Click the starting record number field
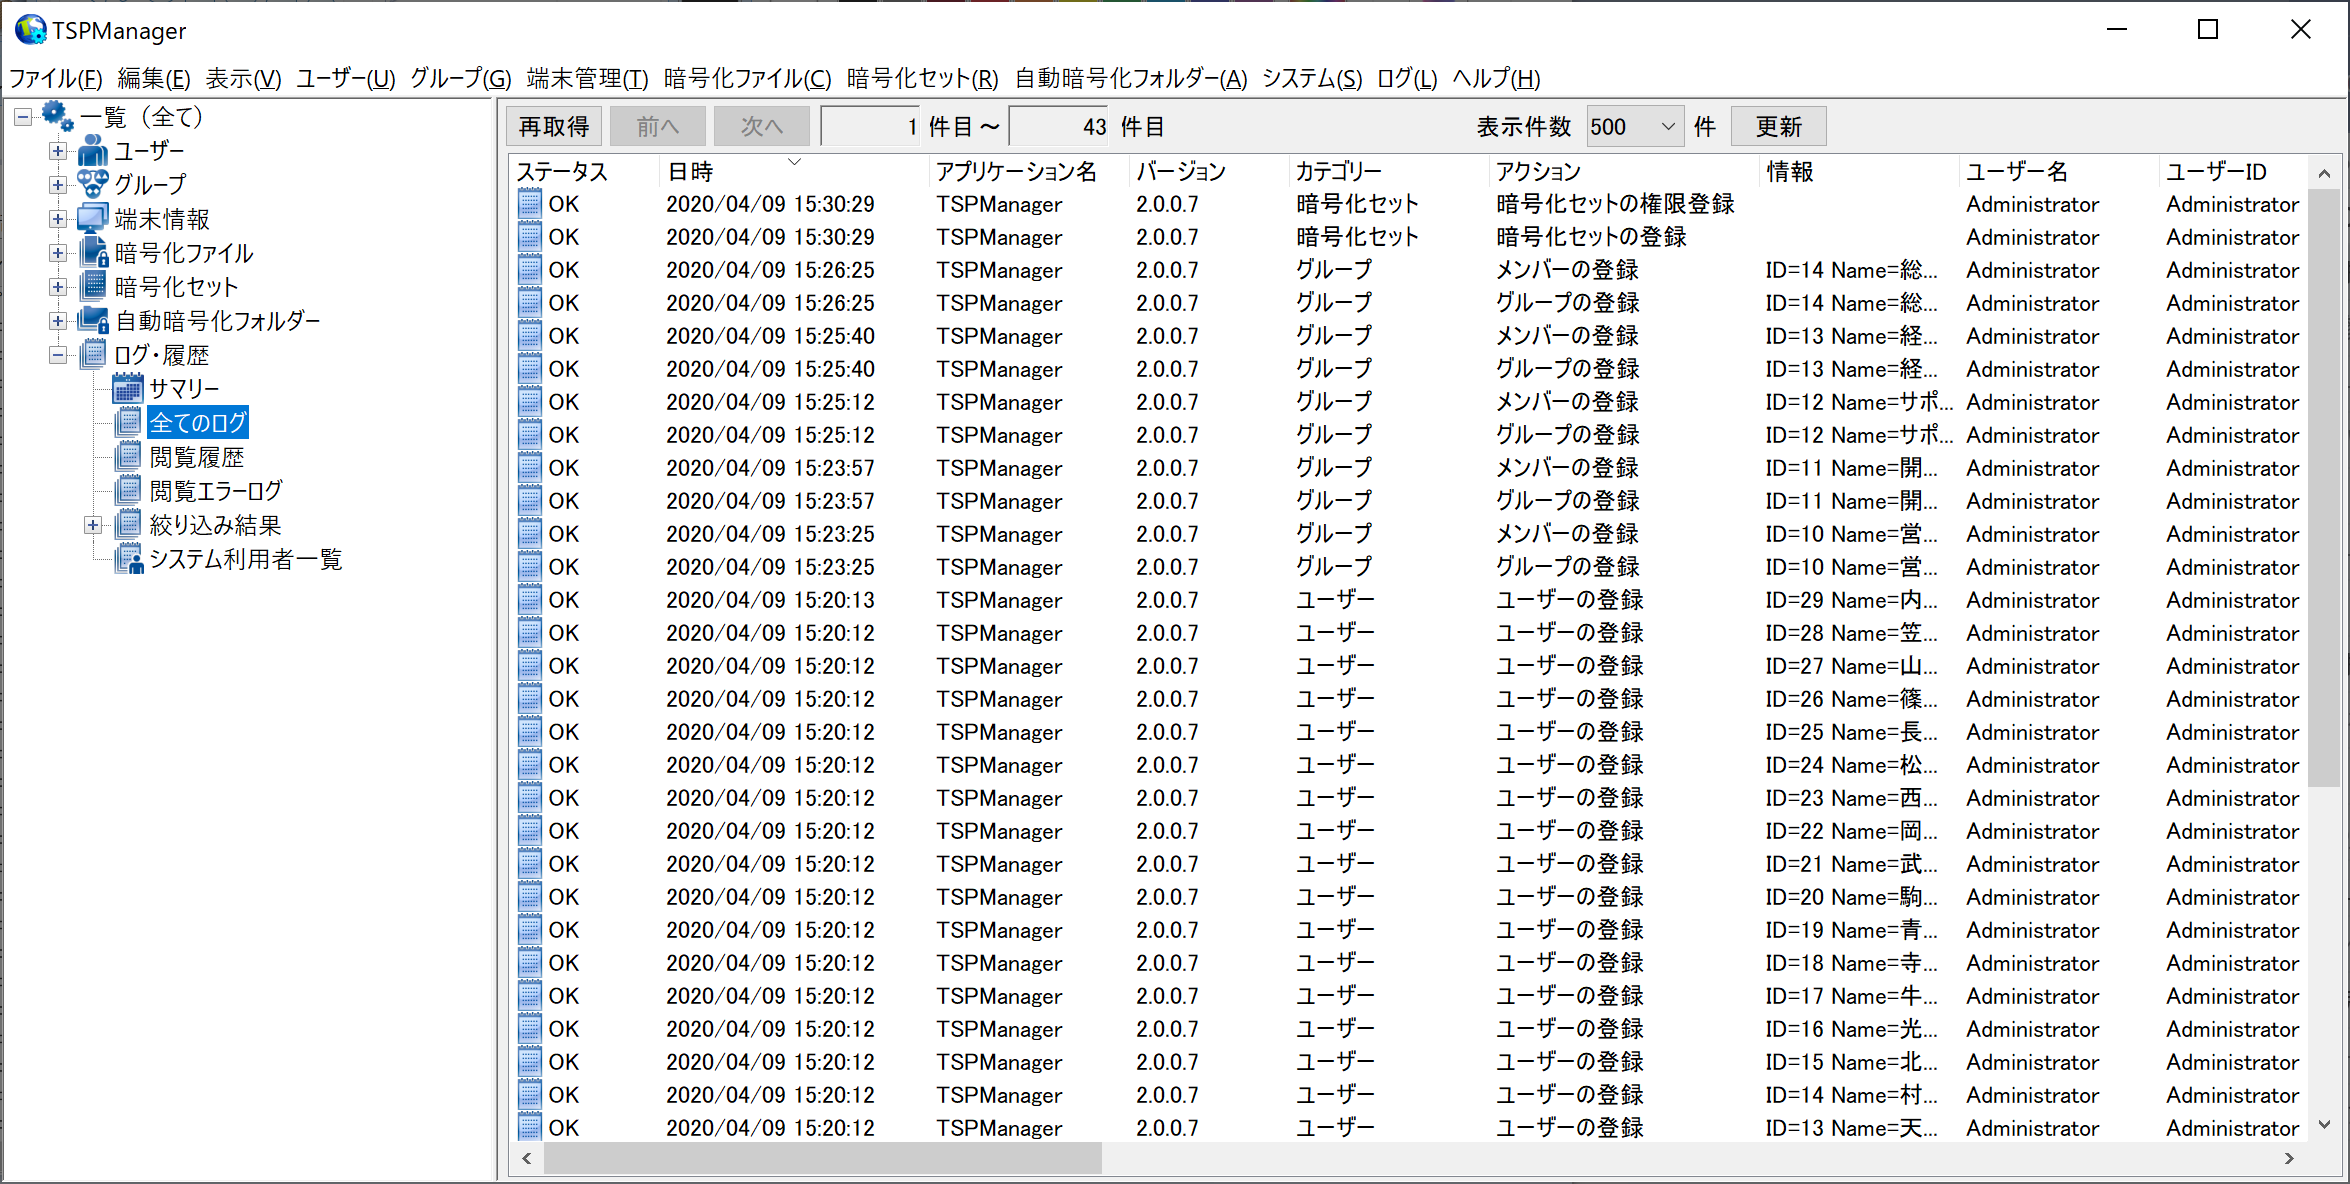2350x1184 pixels. coord(869,127)
